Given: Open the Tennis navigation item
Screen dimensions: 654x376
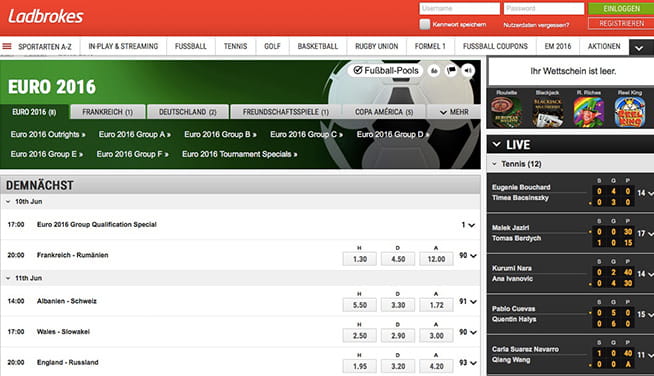Looking at the screenshot, I should click(x=235, y=46).
